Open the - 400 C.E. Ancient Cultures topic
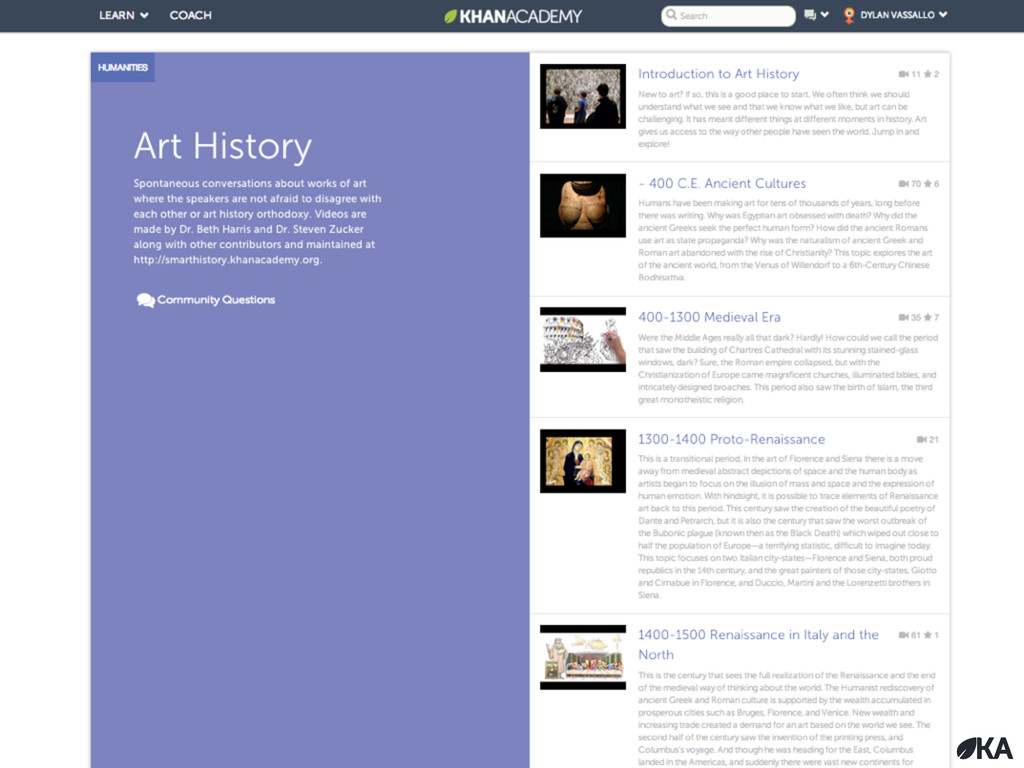 point(722,184)
